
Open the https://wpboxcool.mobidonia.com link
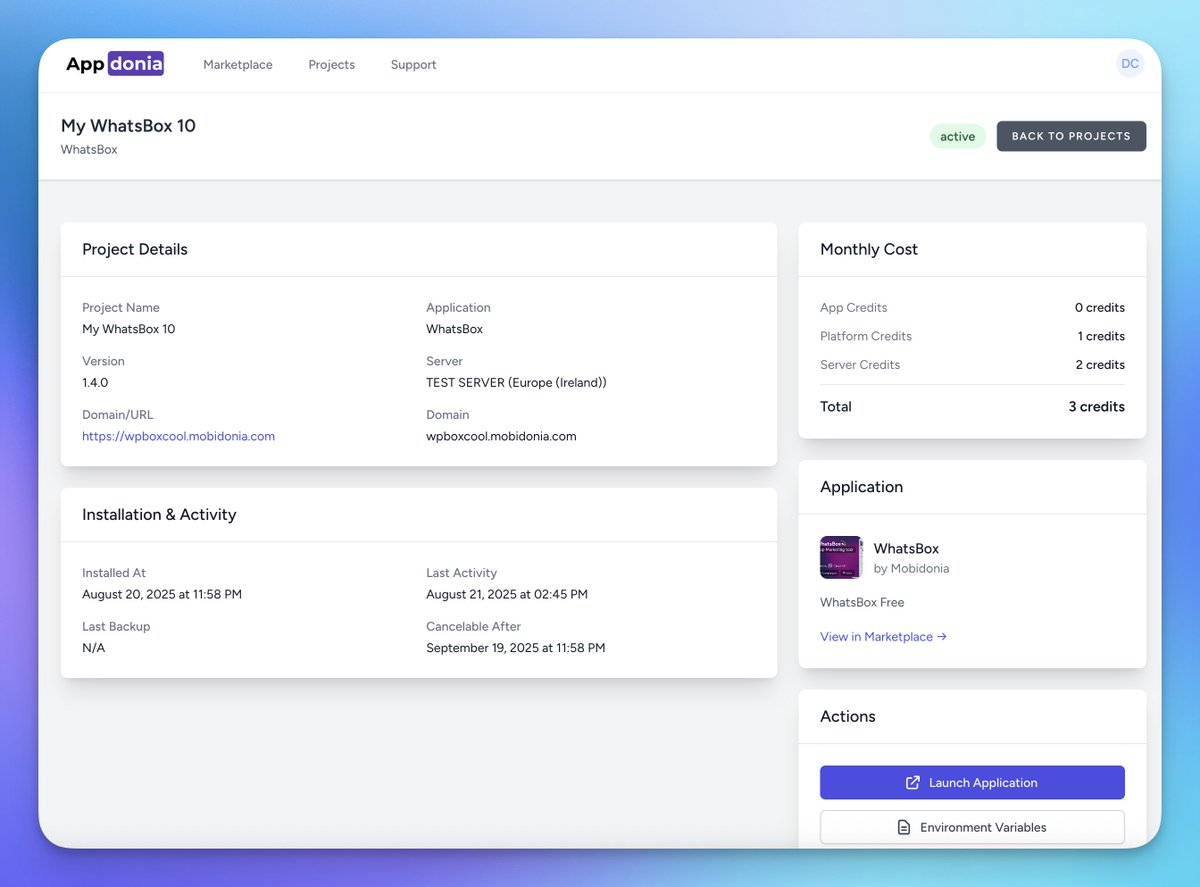tap(178, 436)
